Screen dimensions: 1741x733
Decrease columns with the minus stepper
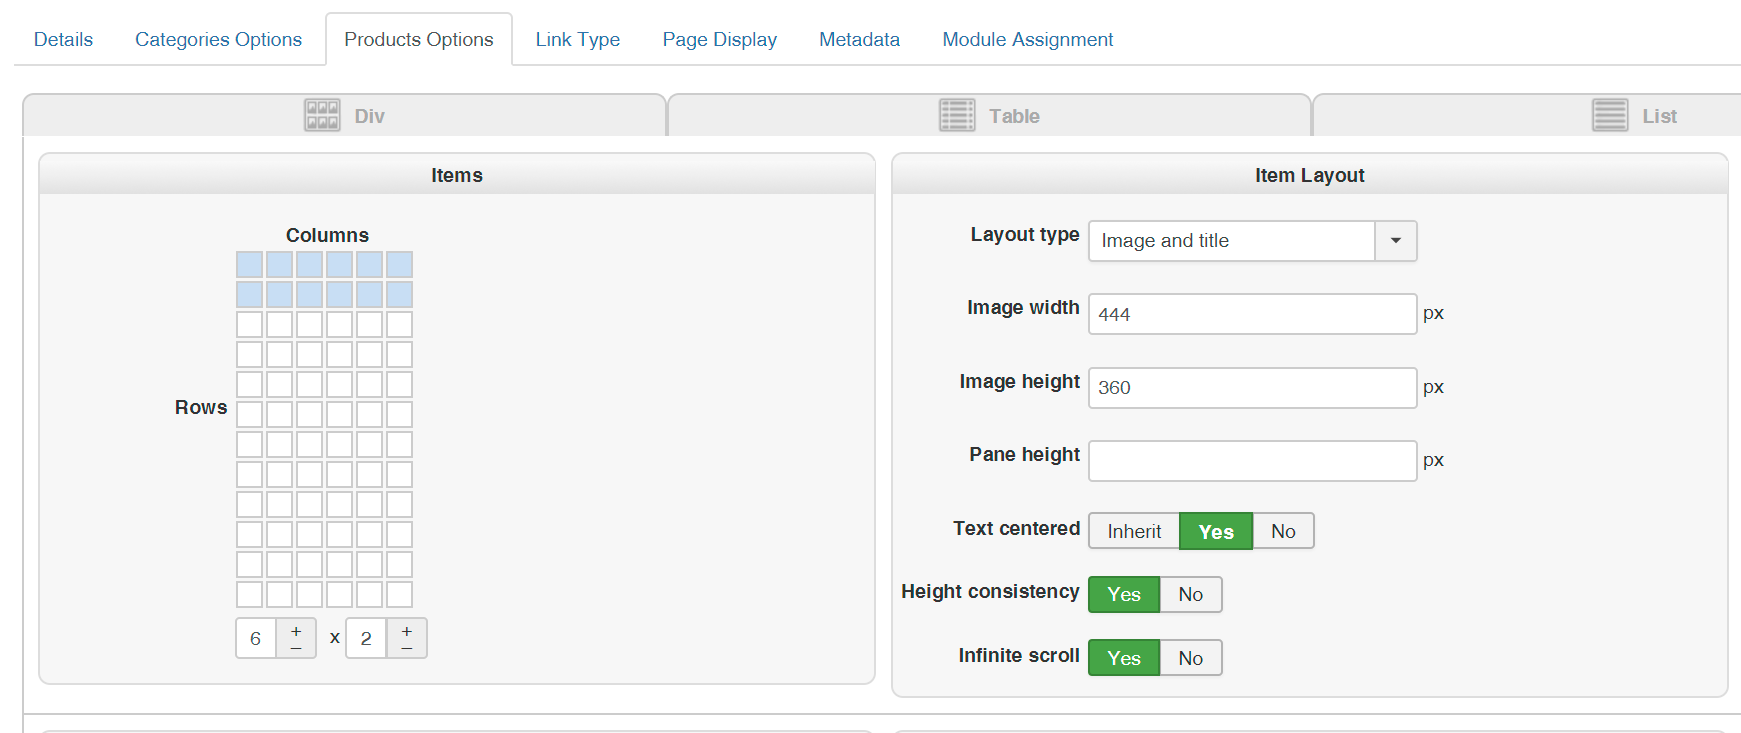pyautogui.click(x=296, y=647)
